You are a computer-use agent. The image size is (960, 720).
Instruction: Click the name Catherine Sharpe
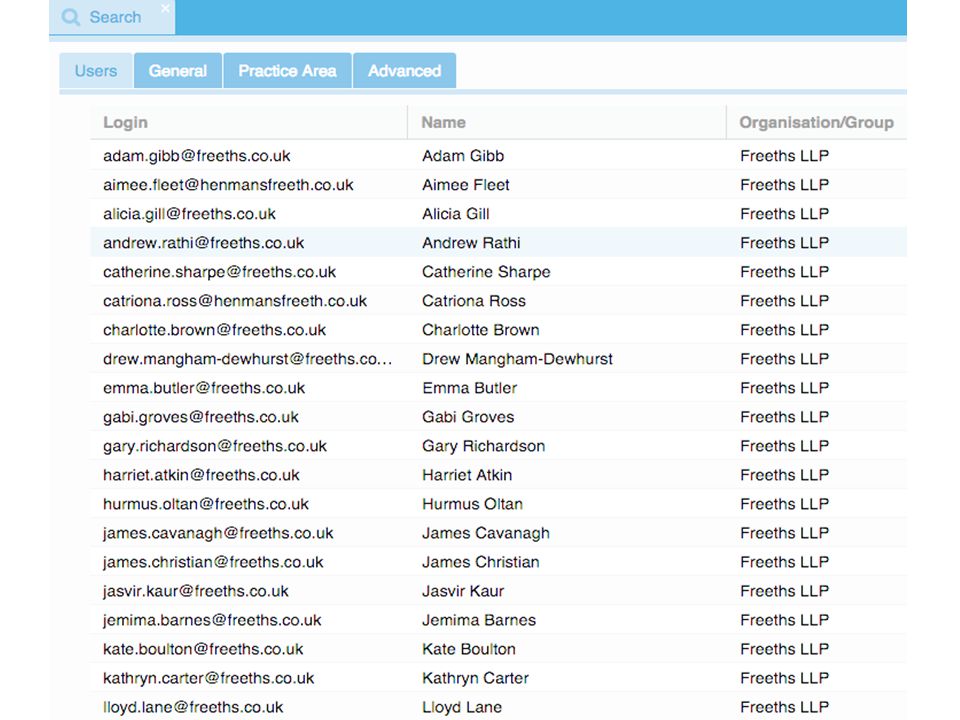486,272
